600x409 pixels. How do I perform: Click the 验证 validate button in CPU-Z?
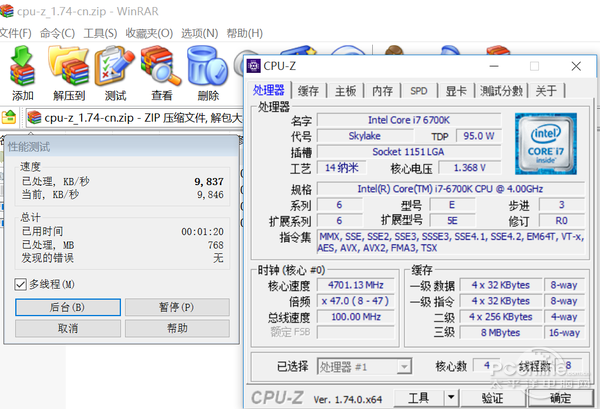492,398
